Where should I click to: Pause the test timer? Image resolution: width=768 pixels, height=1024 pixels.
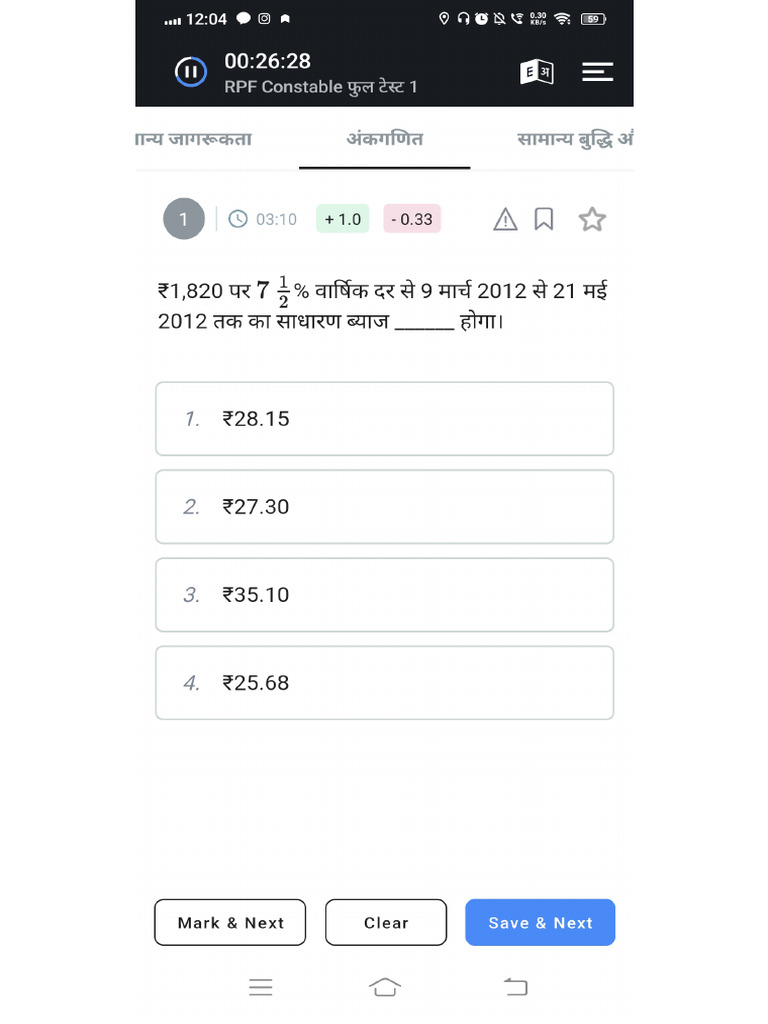(x=190, y=72)
